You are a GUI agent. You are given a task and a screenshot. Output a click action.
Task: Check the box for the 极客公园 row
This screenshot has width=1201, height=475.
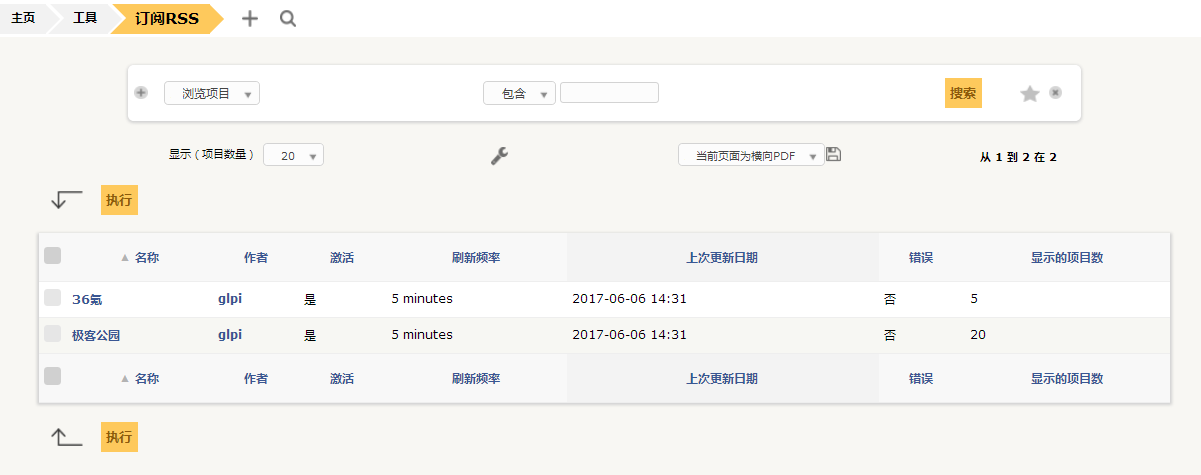tap(53, 334)
